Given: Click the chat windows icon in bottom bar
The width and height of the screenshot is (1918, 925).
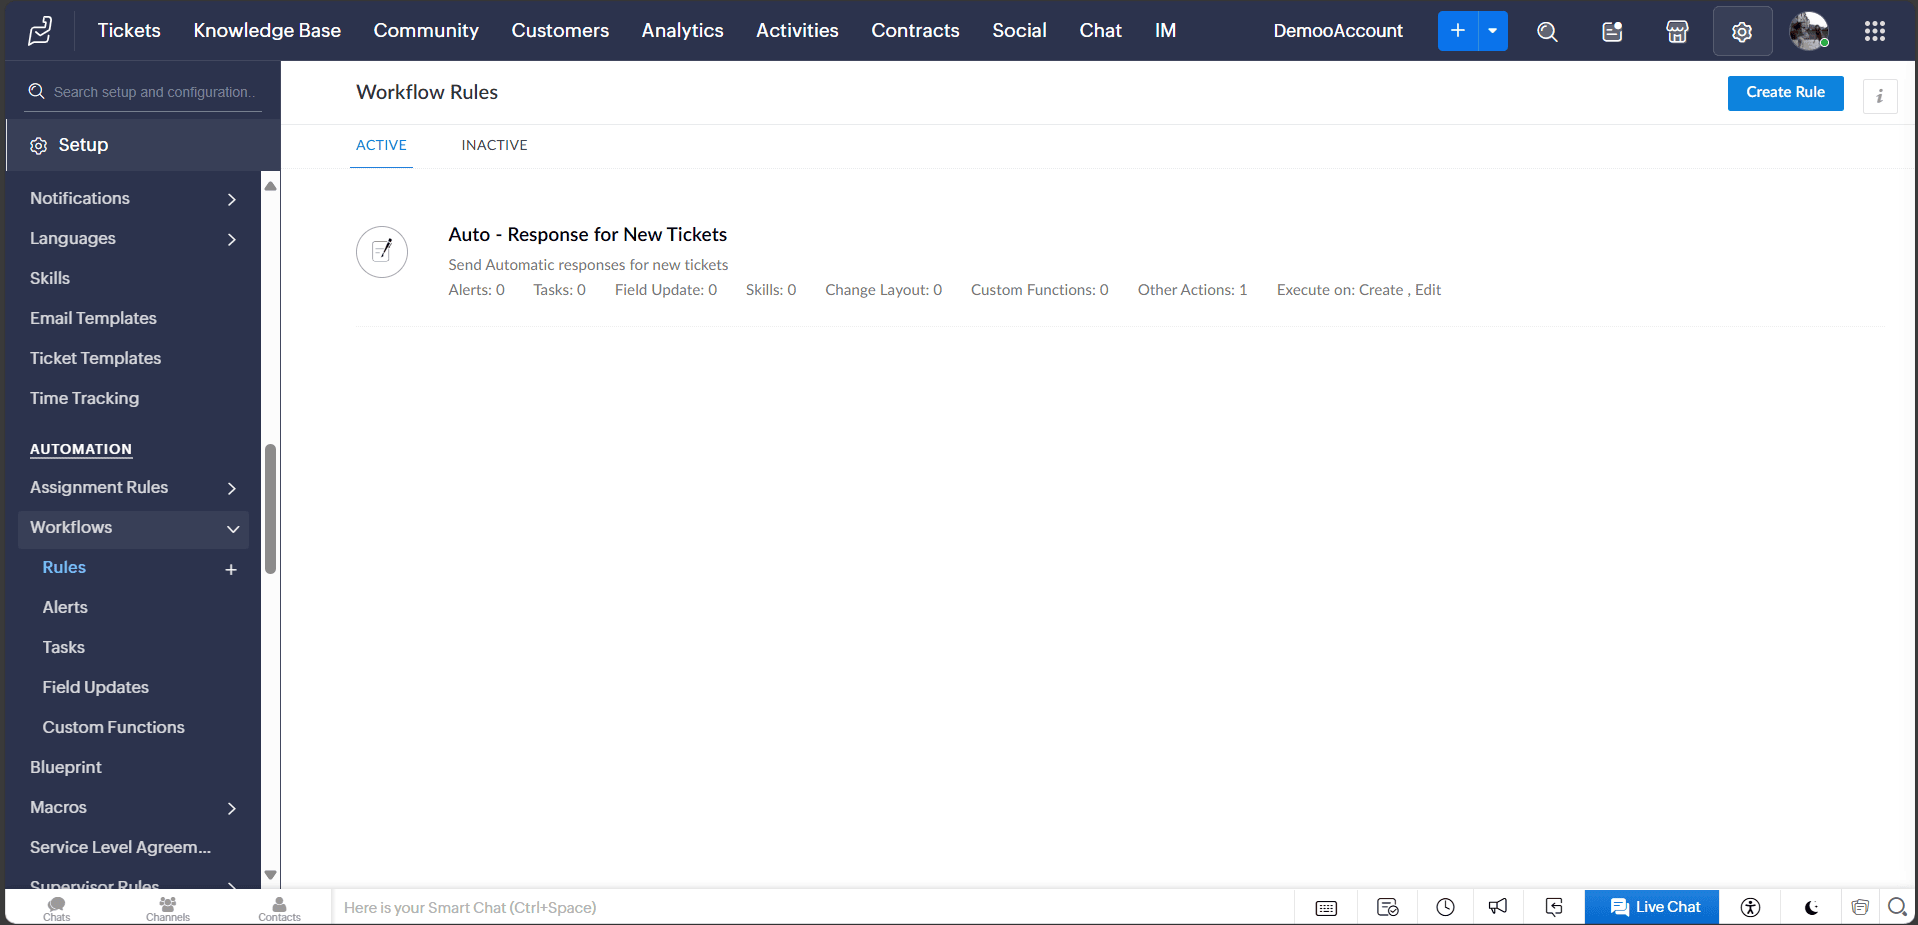Looking at the screenshot, I should tap(1860, 907).
